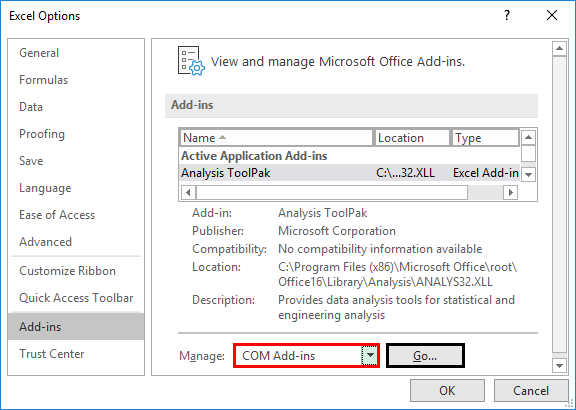Click the Help question mark icon
The width and height of the screenshot is (576, 410).
507,15
